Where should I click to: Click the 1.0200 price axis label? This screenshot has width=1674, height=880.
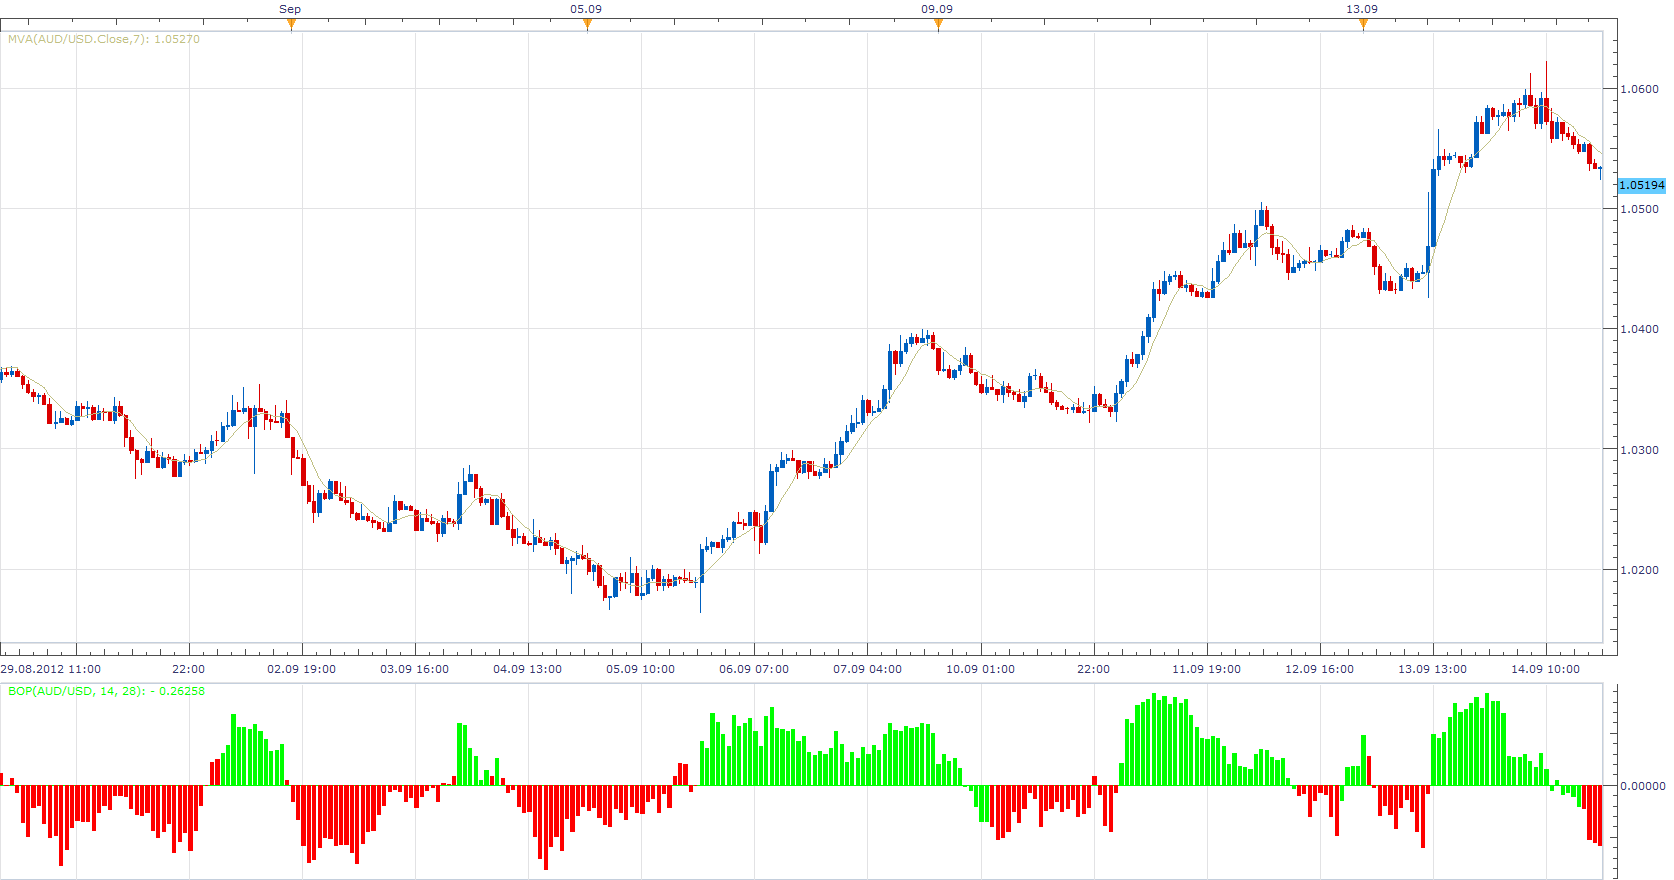1639,570
